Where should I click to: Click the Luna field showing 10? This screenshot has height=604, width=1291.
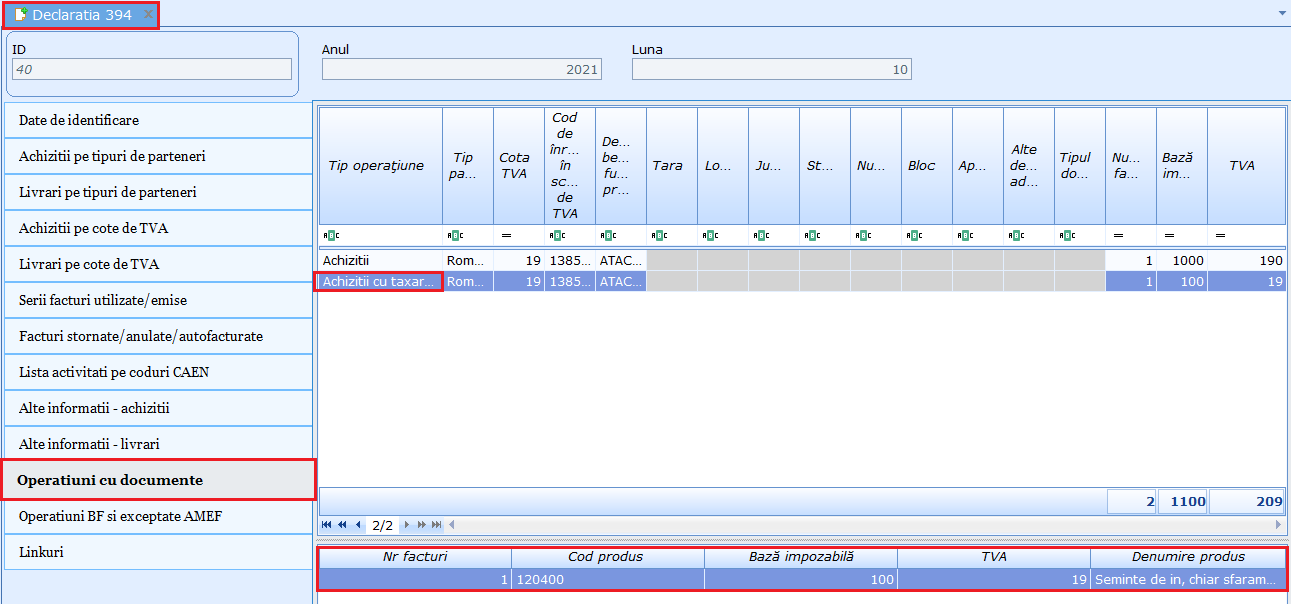coord(772,69)
